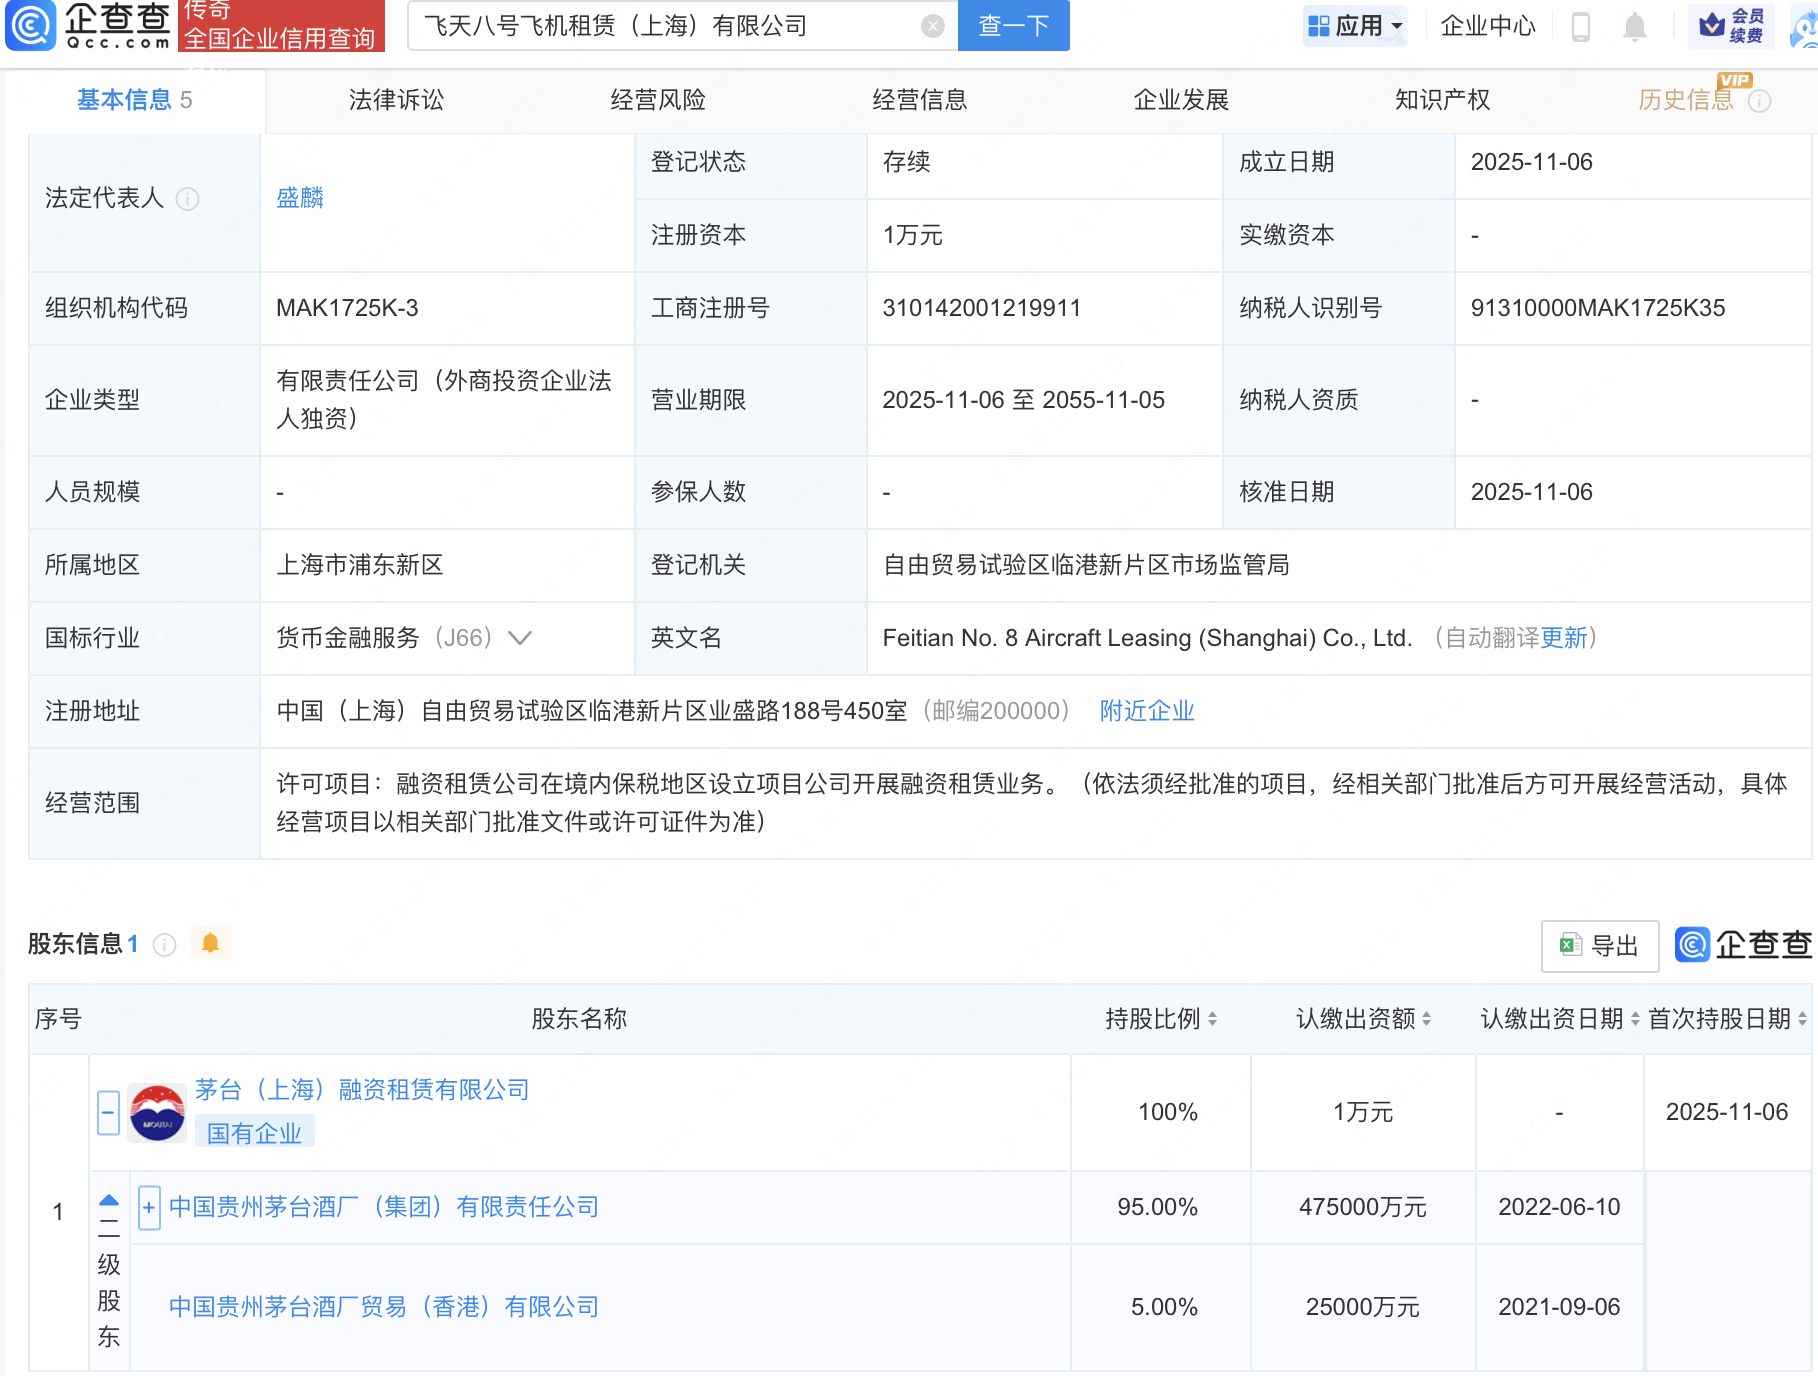This screenshot has height=1376, width=1818.
Task: Click info icon next to 法定代表人
Action: coord(188,199)
